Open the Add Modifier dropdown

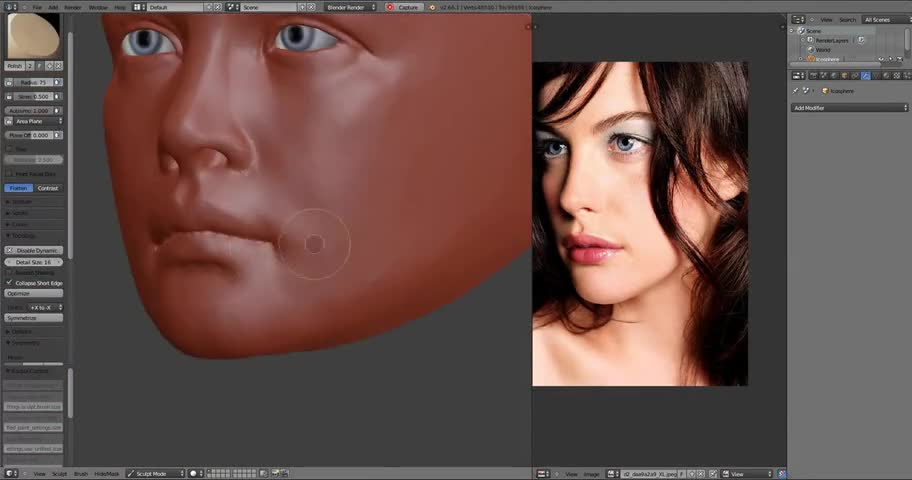click(x=849, y=107)
